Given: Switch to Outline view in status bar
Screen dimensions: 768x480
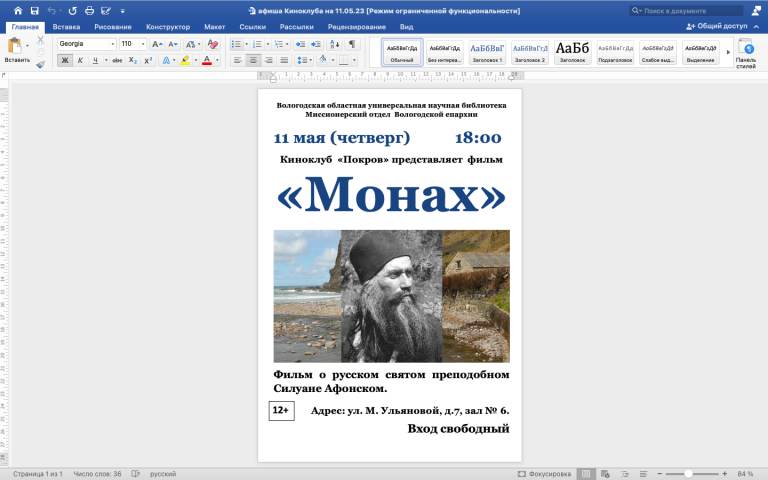Looking at the screenshot, I should tap(625, 474).
